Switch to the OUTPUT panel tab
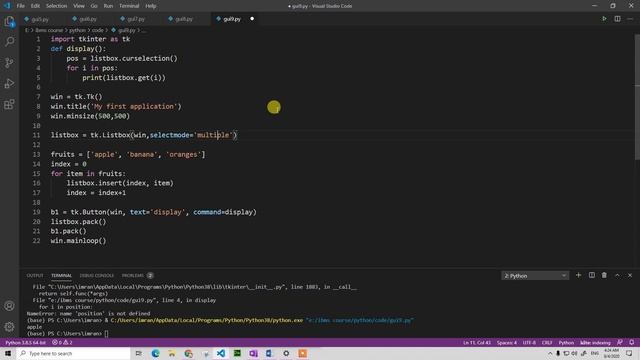This screenshot has width=640, height=360. coord(35,276)
